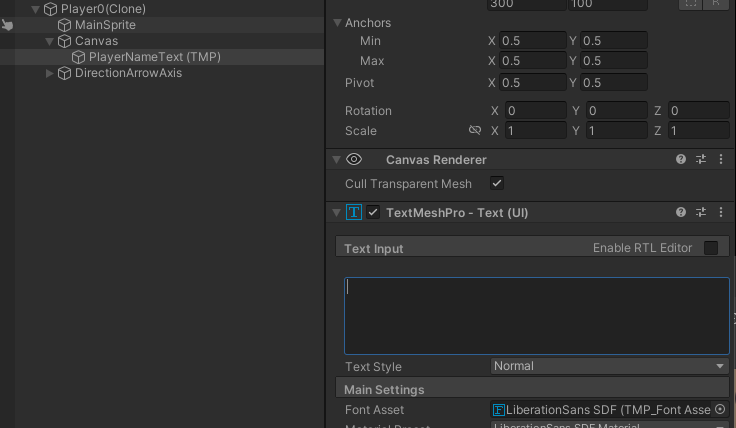Edit the Pivot Y field
Screen dimensions: 736x428
point(614,83)
